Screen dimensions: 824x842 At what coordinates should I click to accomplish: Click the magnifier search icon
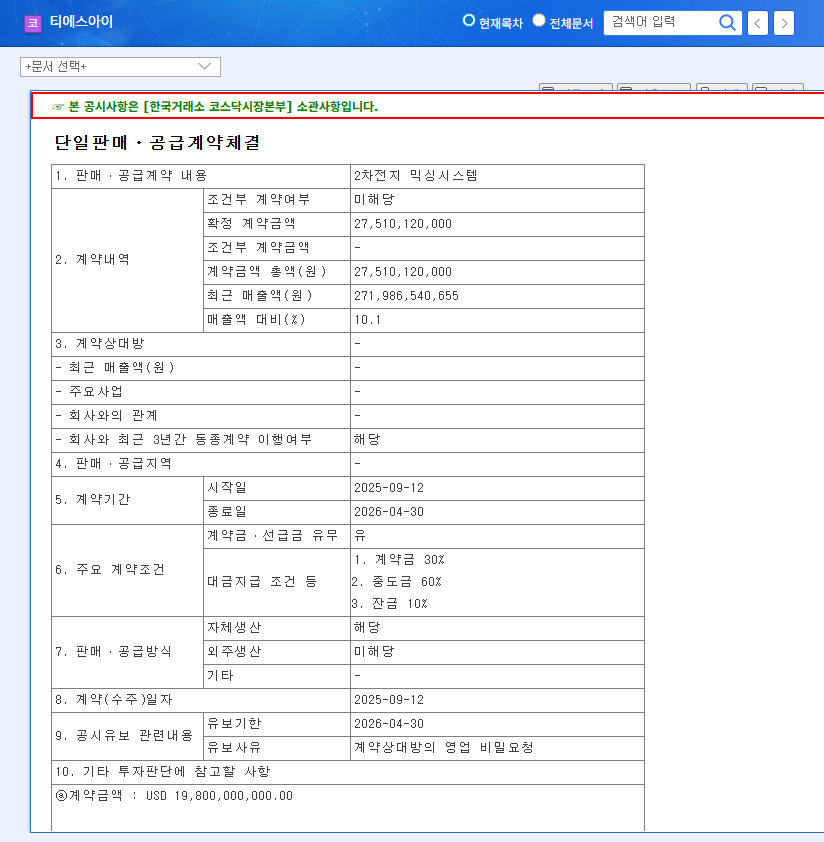point(727,23)
